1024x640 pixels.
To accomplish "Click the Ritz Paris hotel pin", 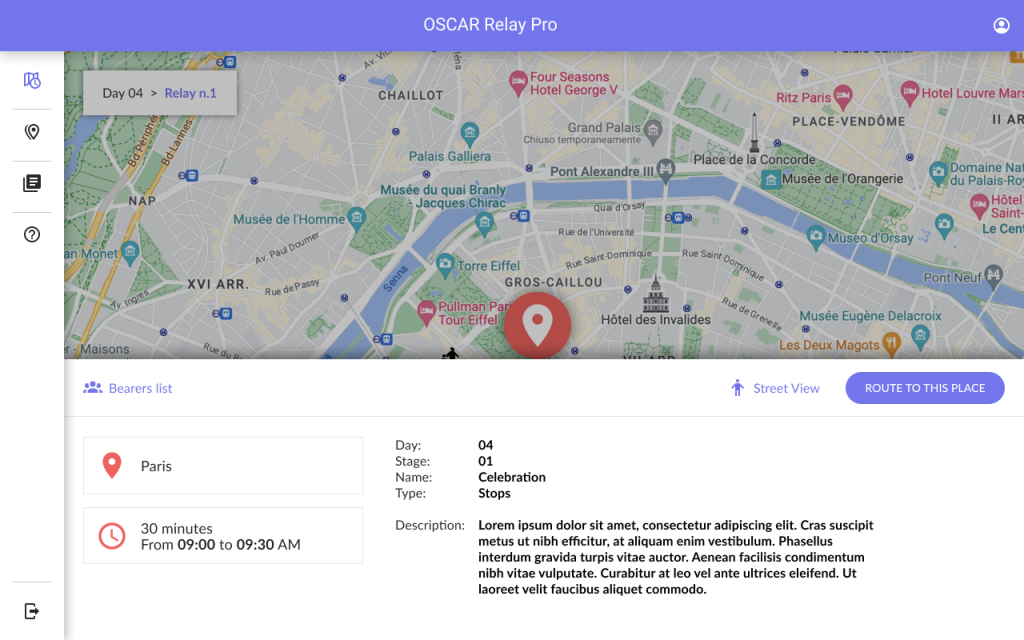I will [x=842, y=97].
